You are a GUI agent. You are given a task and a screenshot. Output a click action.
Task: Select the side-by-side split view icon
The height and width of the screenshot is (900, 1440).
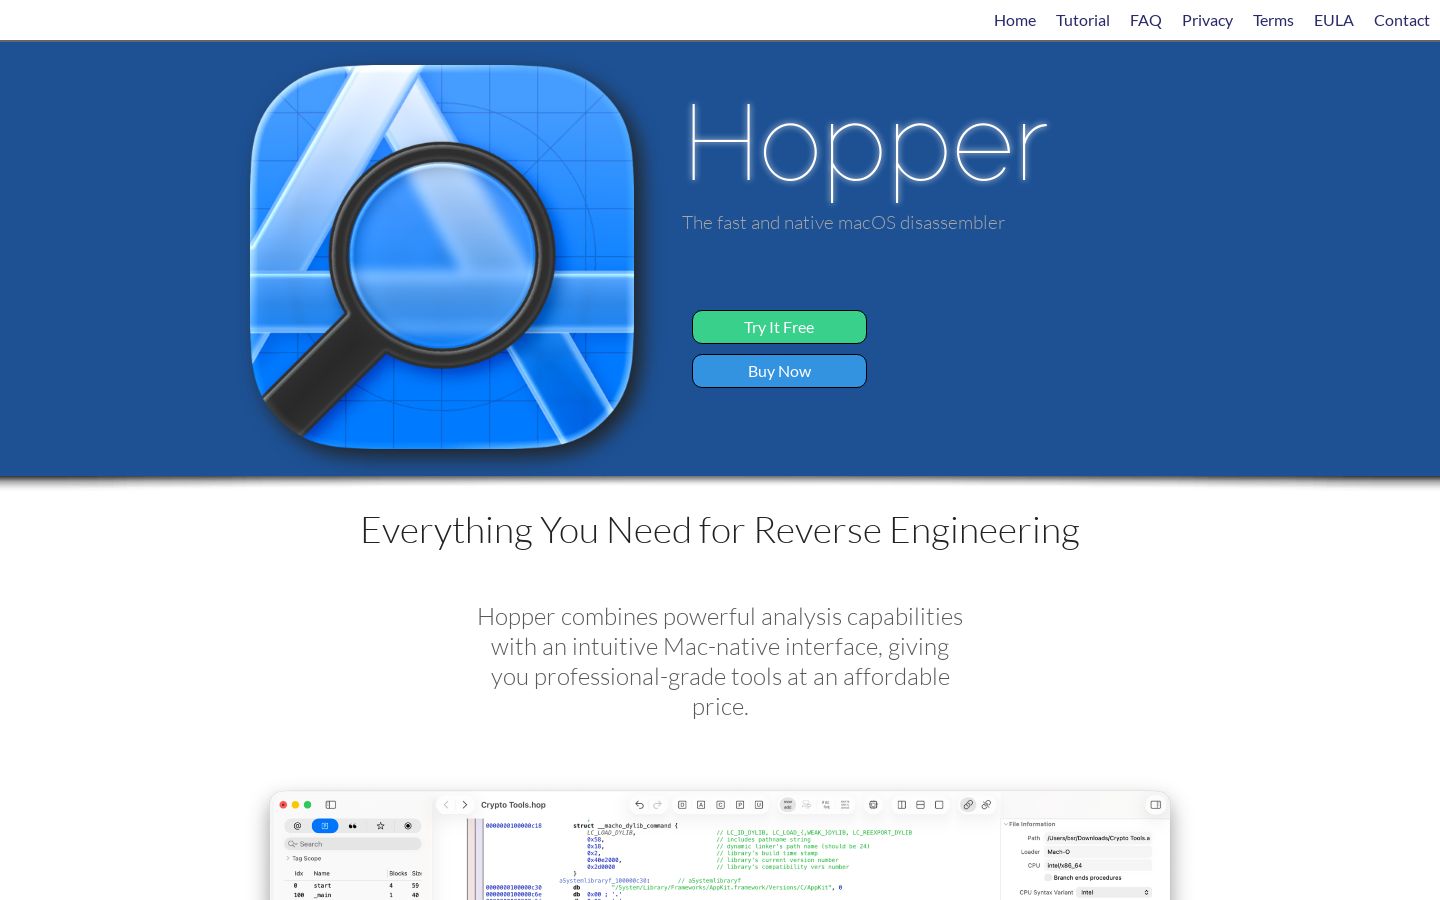click(902, 804)
